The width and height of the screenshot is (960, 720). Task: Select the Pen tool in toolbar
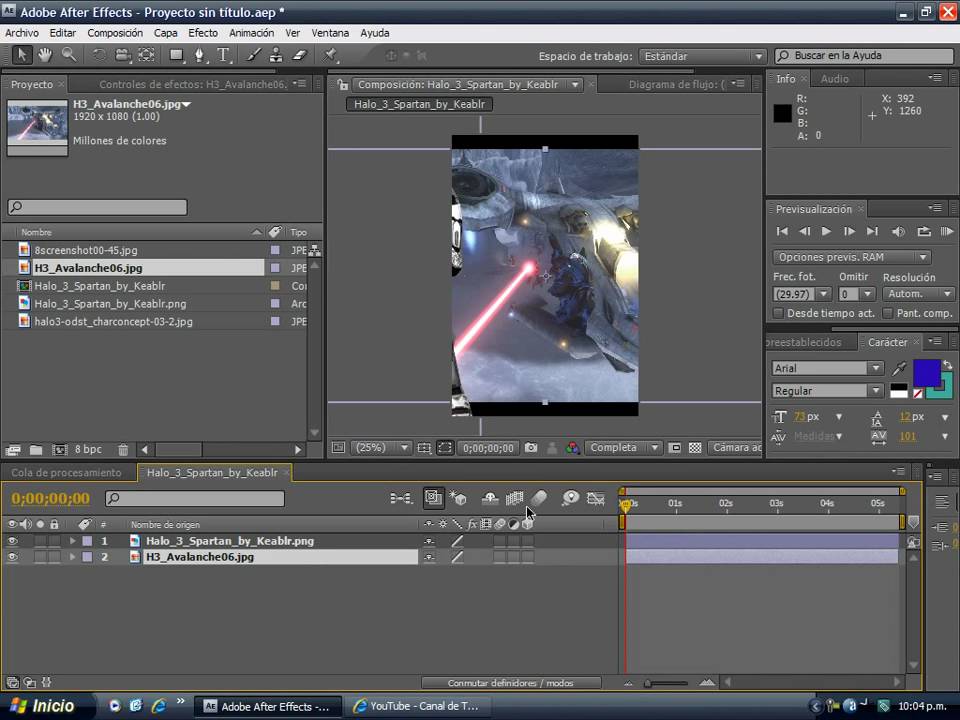(x=200, y=55)
